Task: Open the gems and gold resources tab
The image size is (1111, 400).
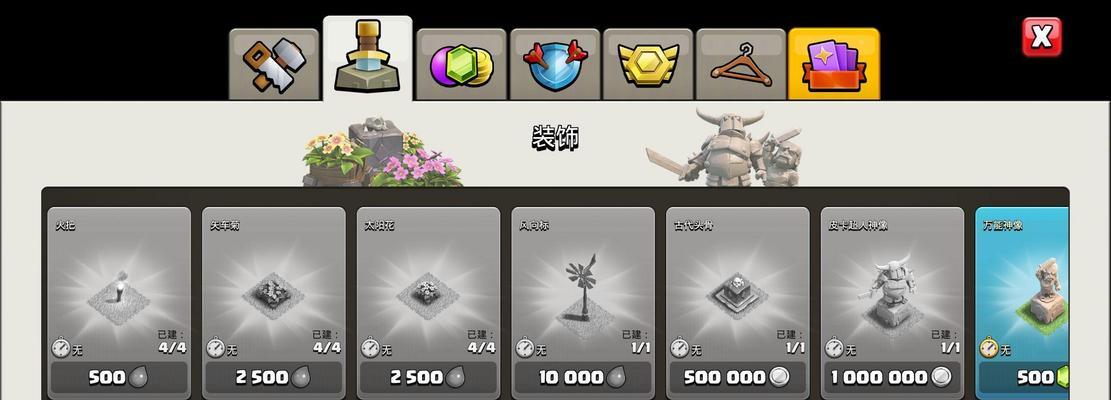Action: tap(461, 64)
